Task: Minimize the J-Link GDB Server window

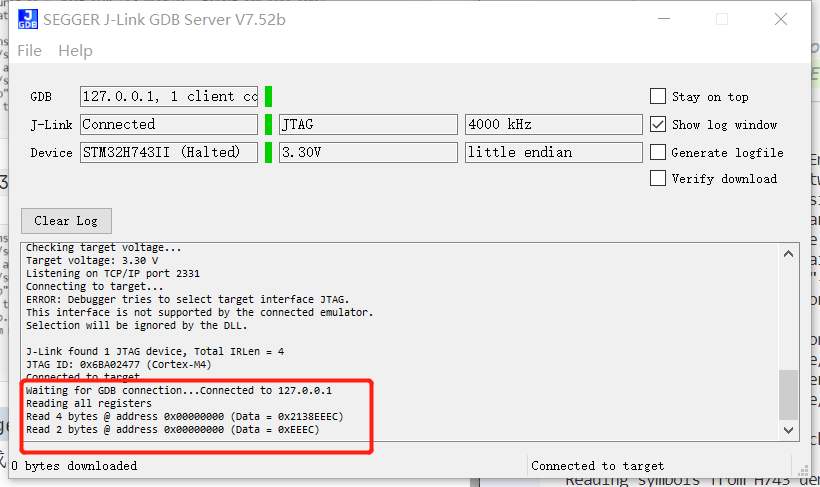Action: coord(664,19)
